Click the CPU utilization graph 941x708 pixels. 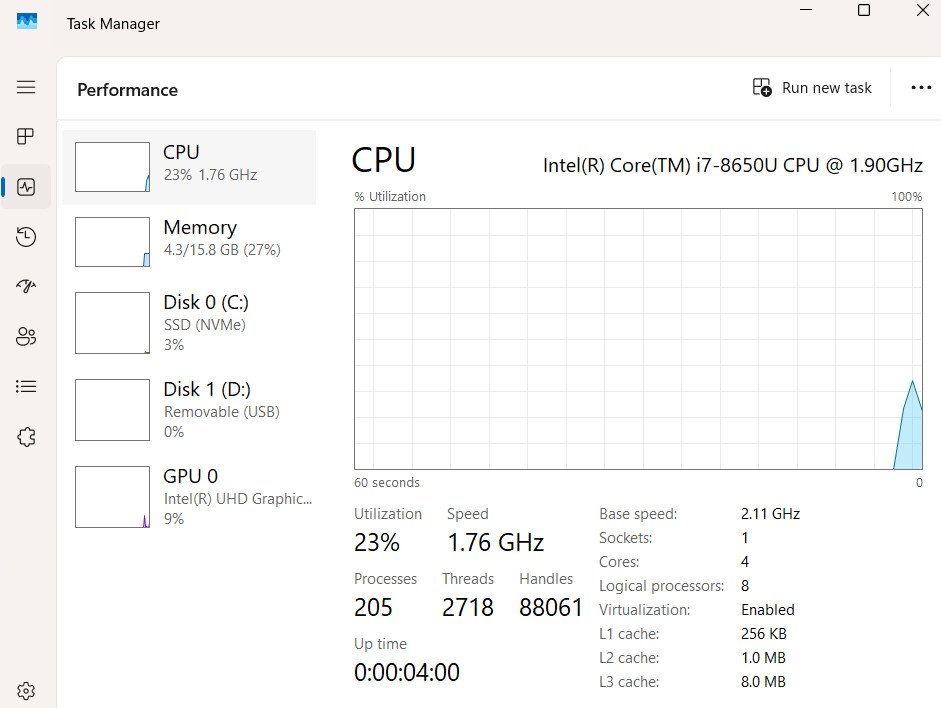[638, 339]
